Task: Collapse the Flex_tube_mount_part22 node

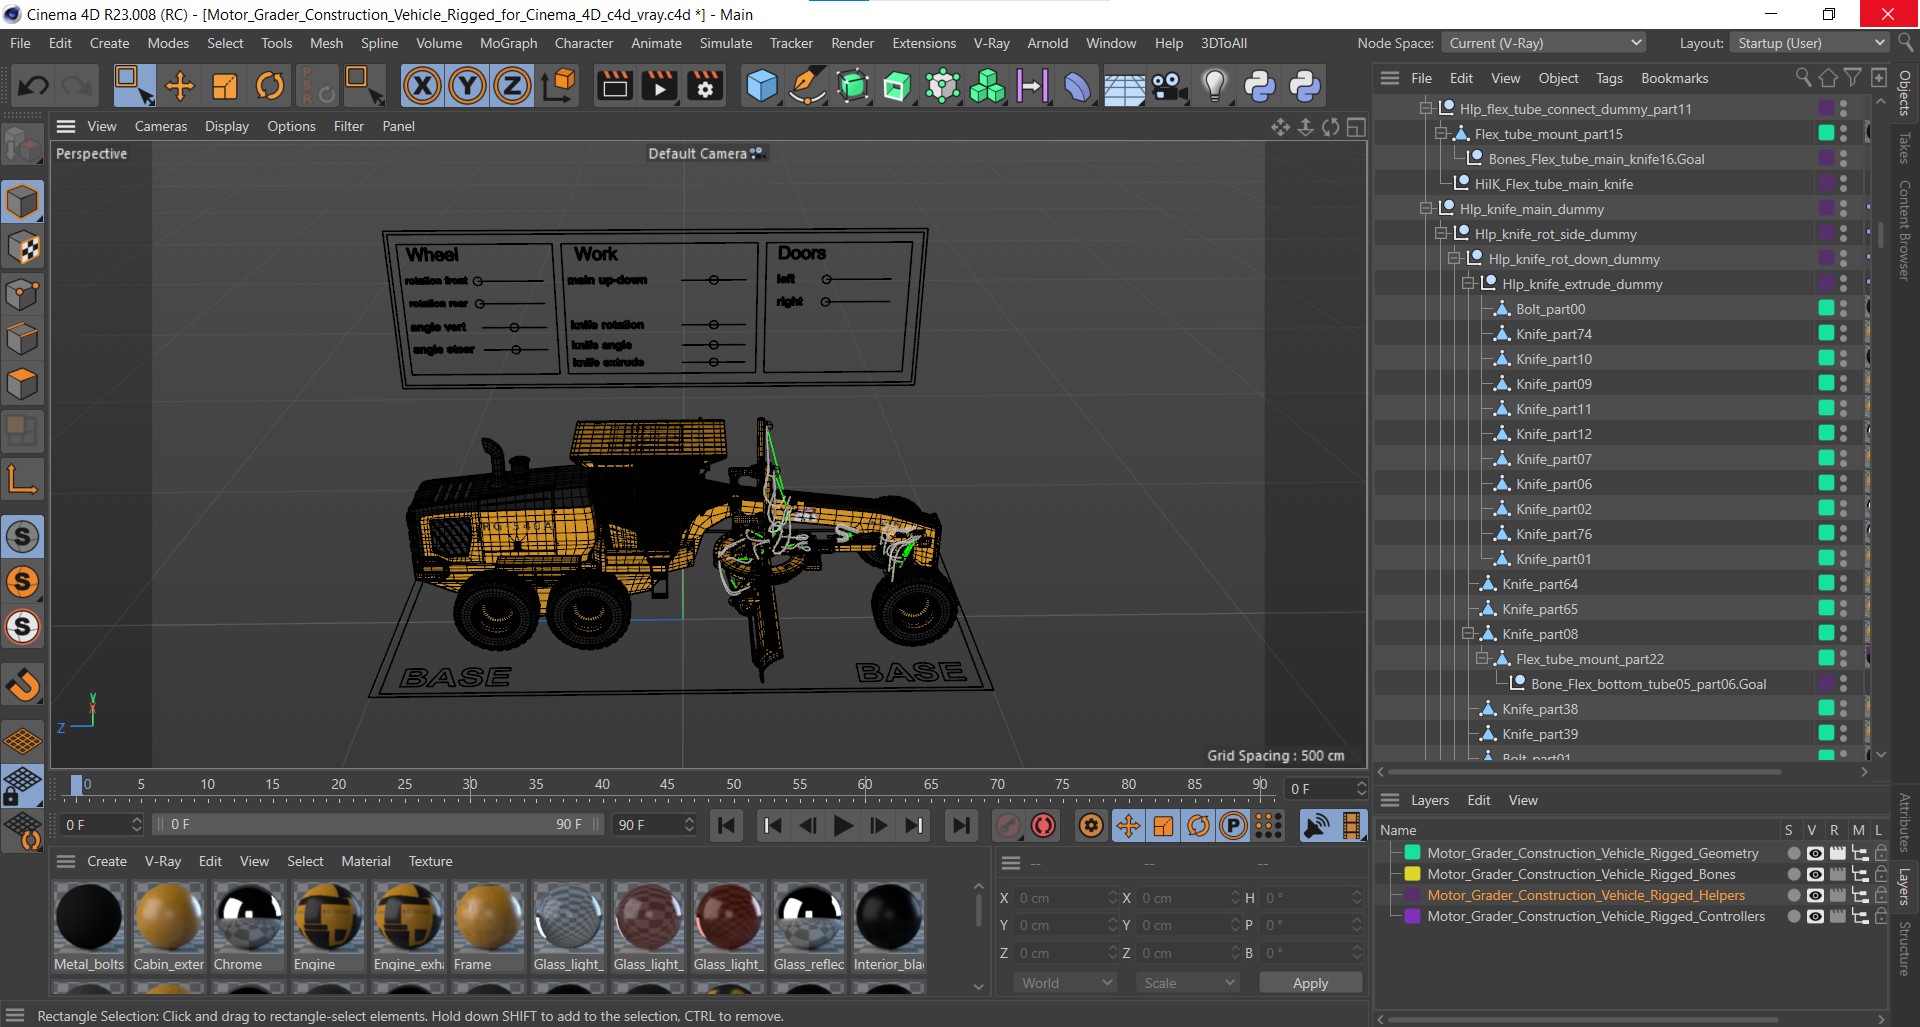Action: pyautogui.click(x=1482, y=658)
